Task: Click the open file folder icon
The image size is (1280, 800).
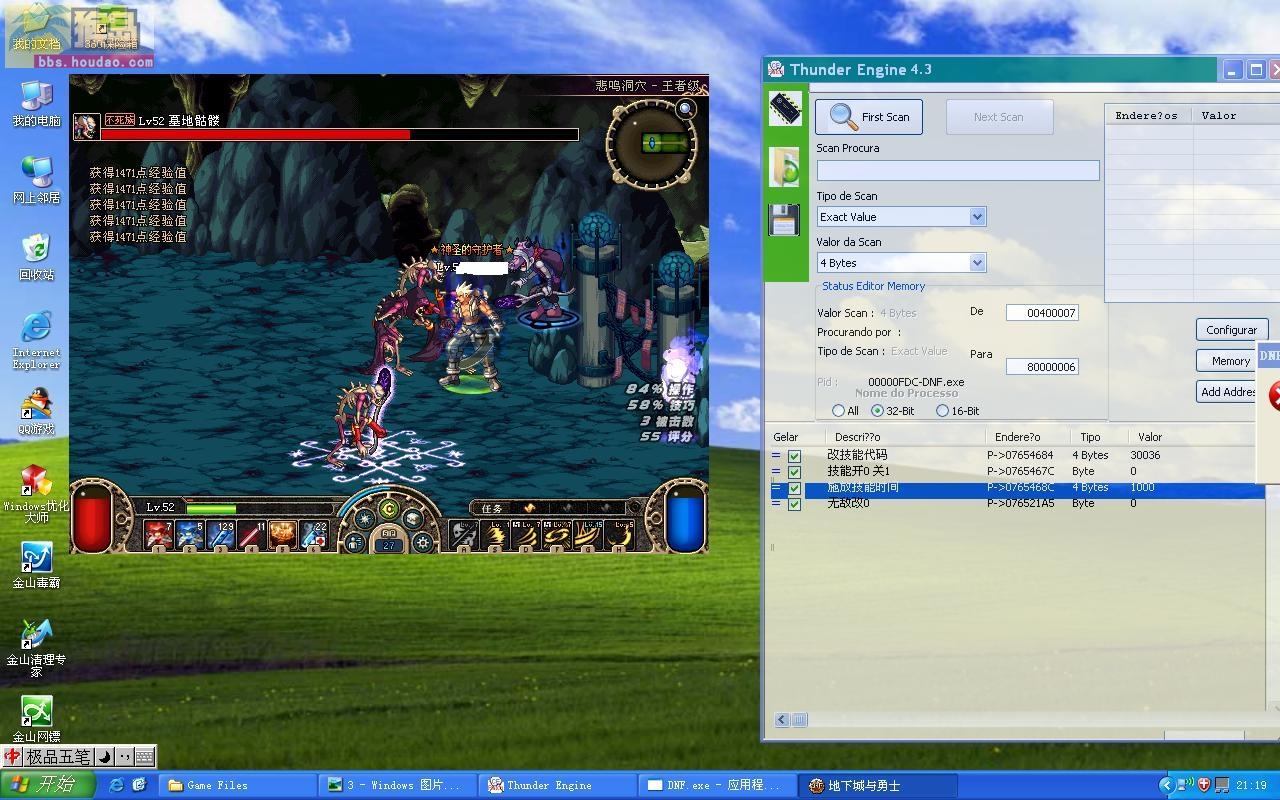Action: [x=785, y=167]
